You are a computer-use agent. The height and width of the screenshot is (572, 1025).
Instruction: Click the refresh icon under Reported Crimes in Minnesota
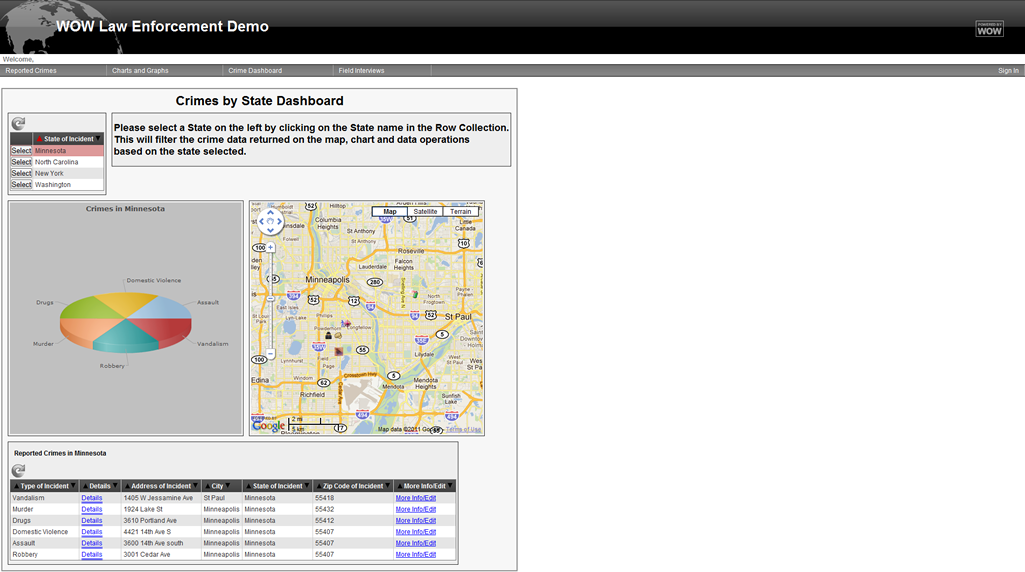coord(18,470)
